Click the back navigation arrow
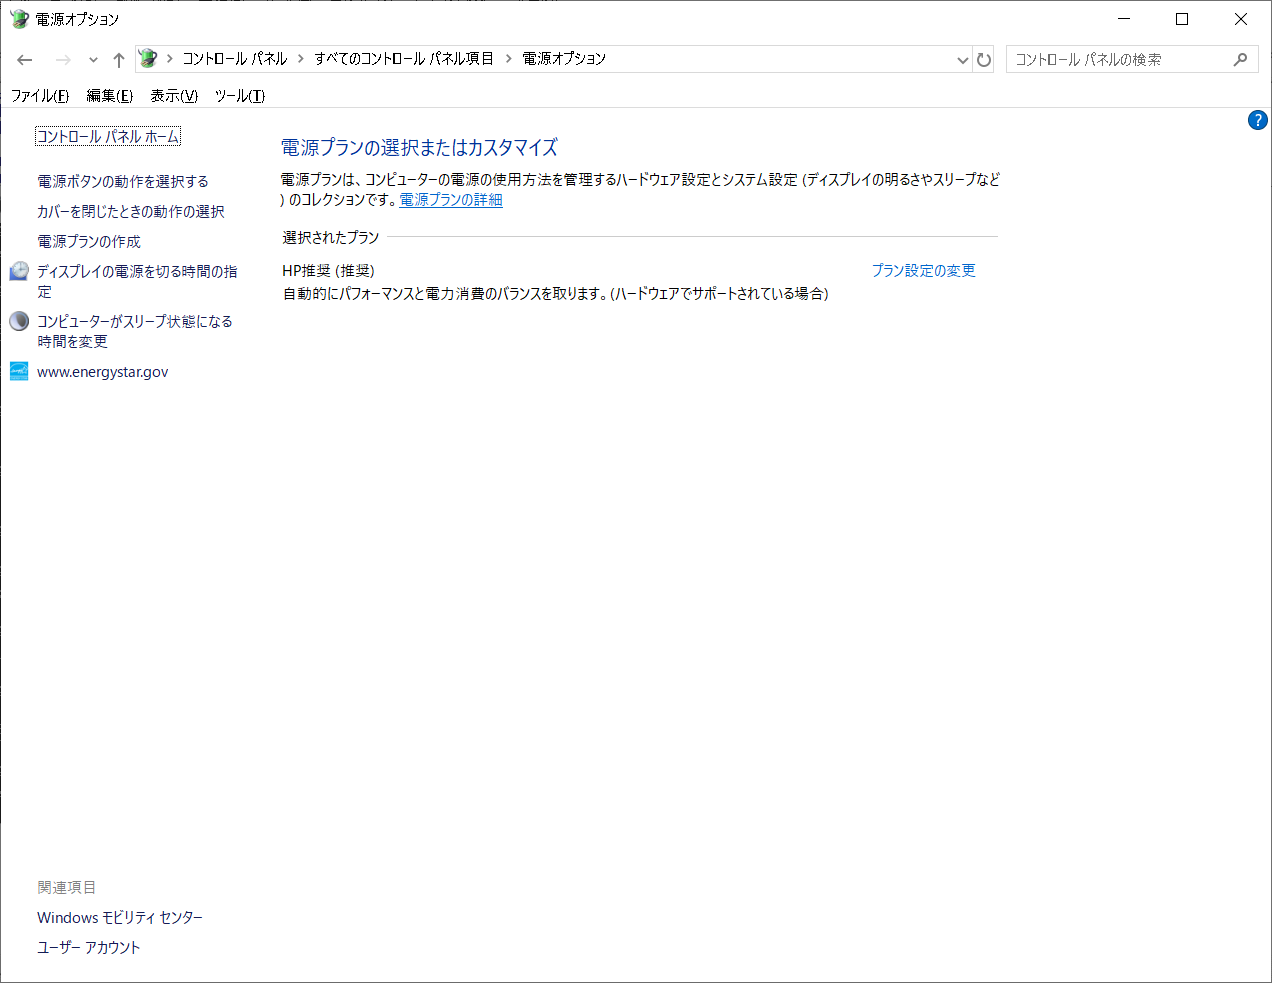This screenshot has width=1272, height=983. (24, 59)
